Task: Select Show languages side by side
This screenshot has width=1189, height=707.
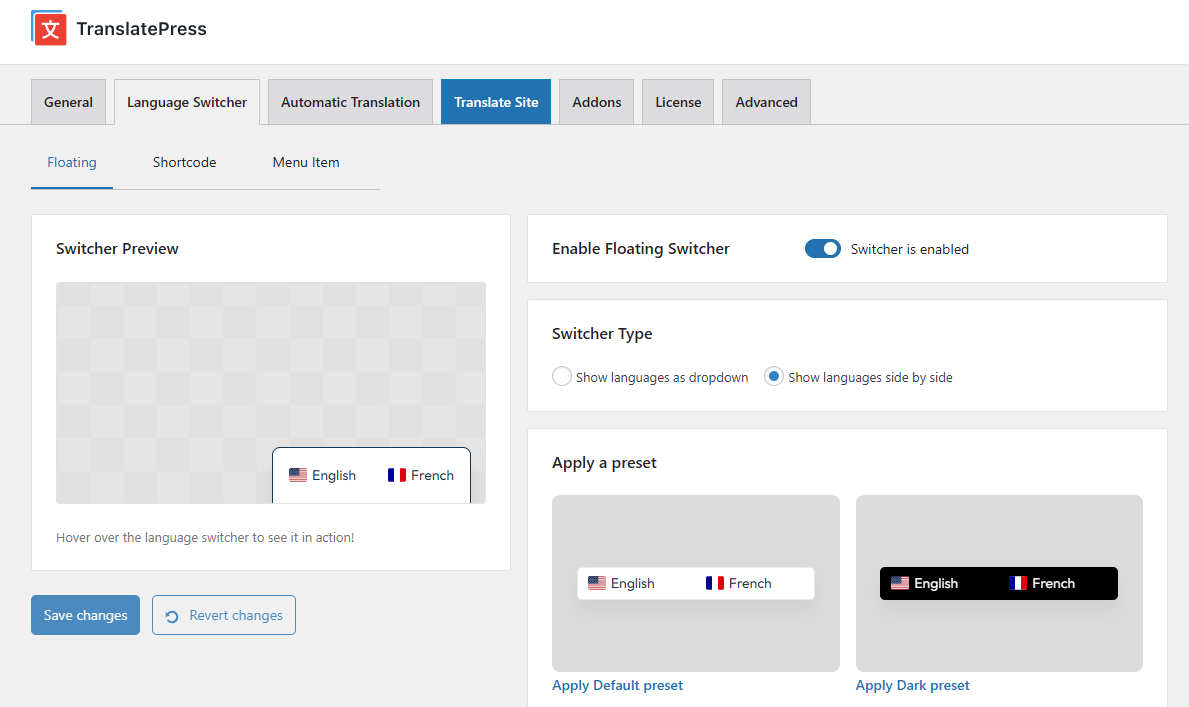Action: coord(773,376)
